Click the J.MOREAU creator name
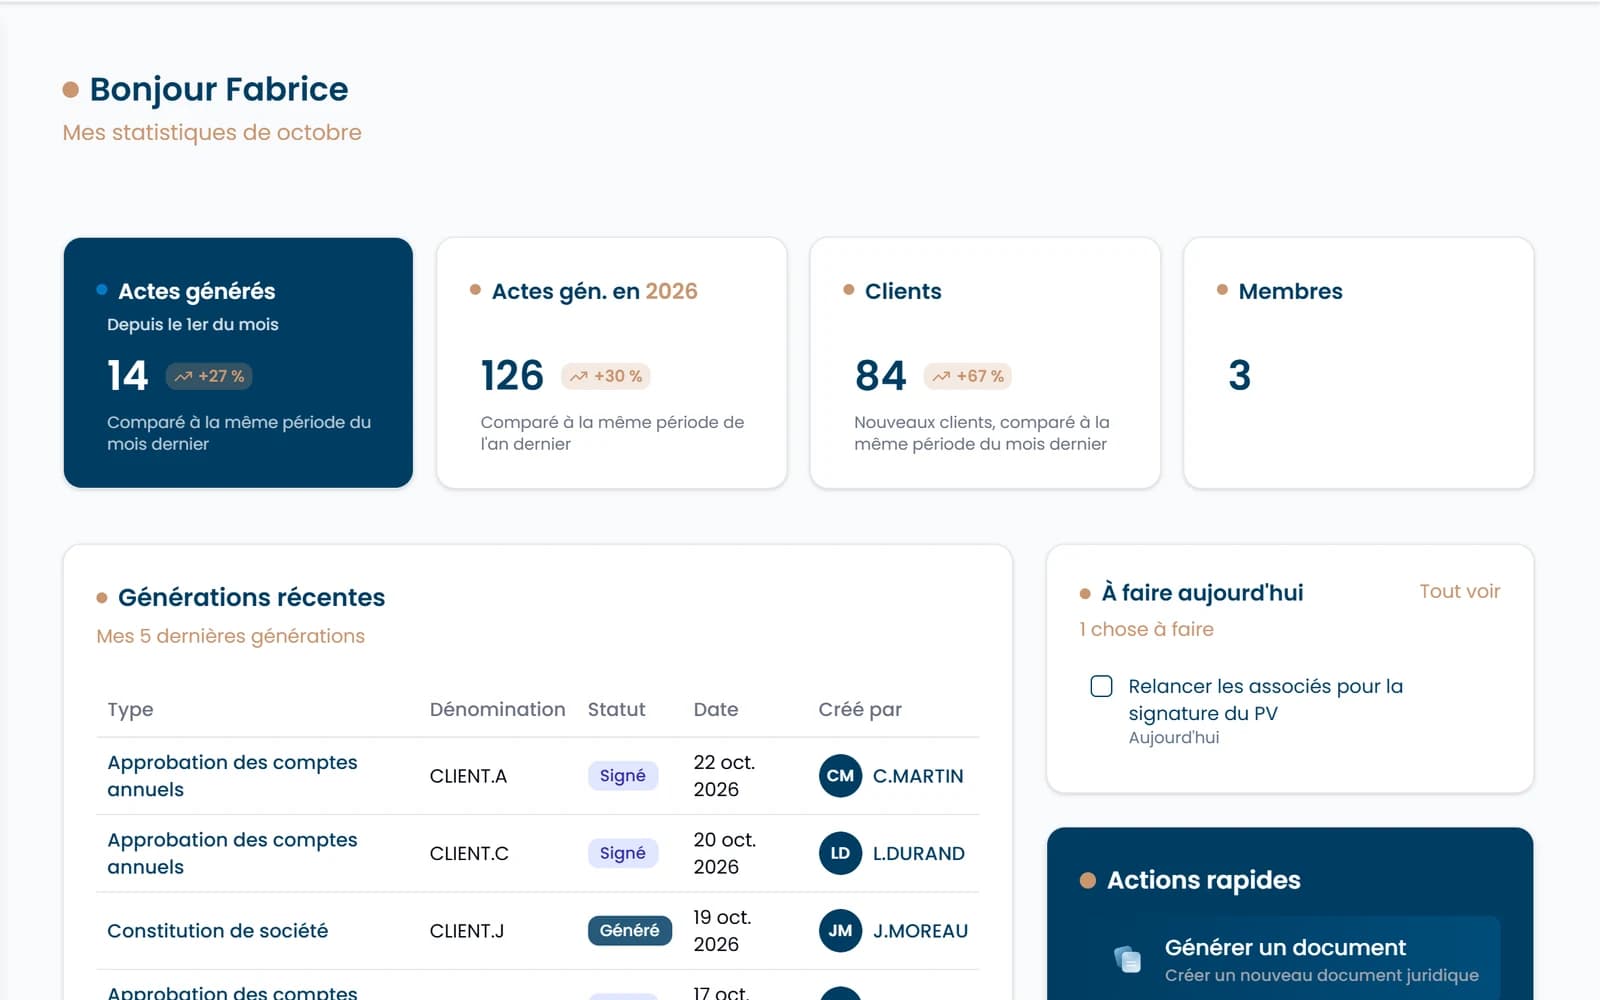This screenshot has width=1600, height=1000. tap(920, 931)
